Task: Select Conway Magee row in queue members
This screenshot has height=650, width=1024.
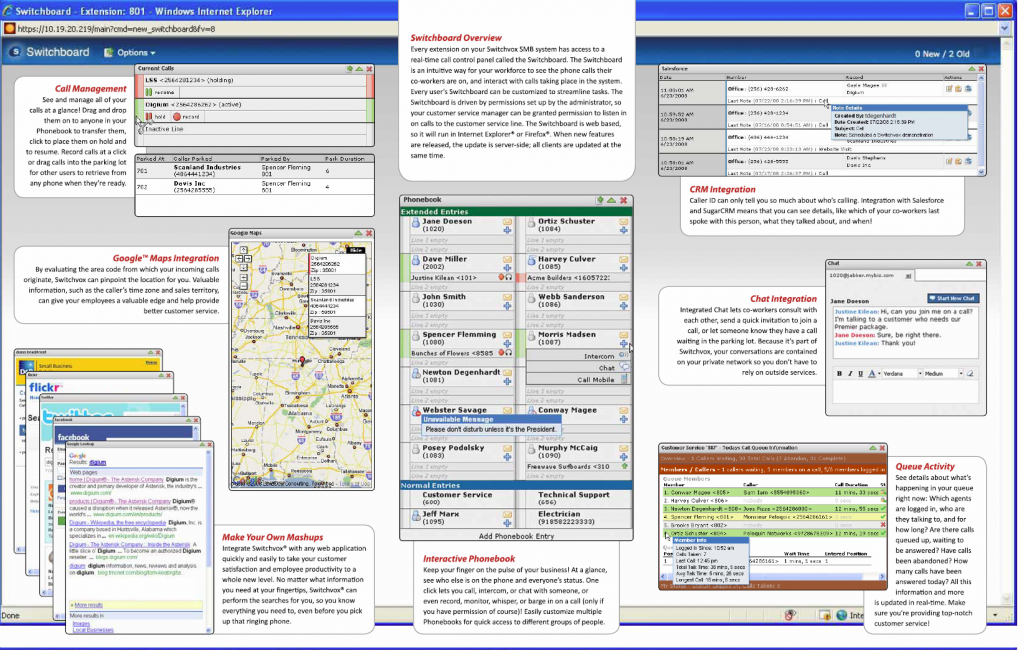Action: pyautogui.click(x=773, y=493)
